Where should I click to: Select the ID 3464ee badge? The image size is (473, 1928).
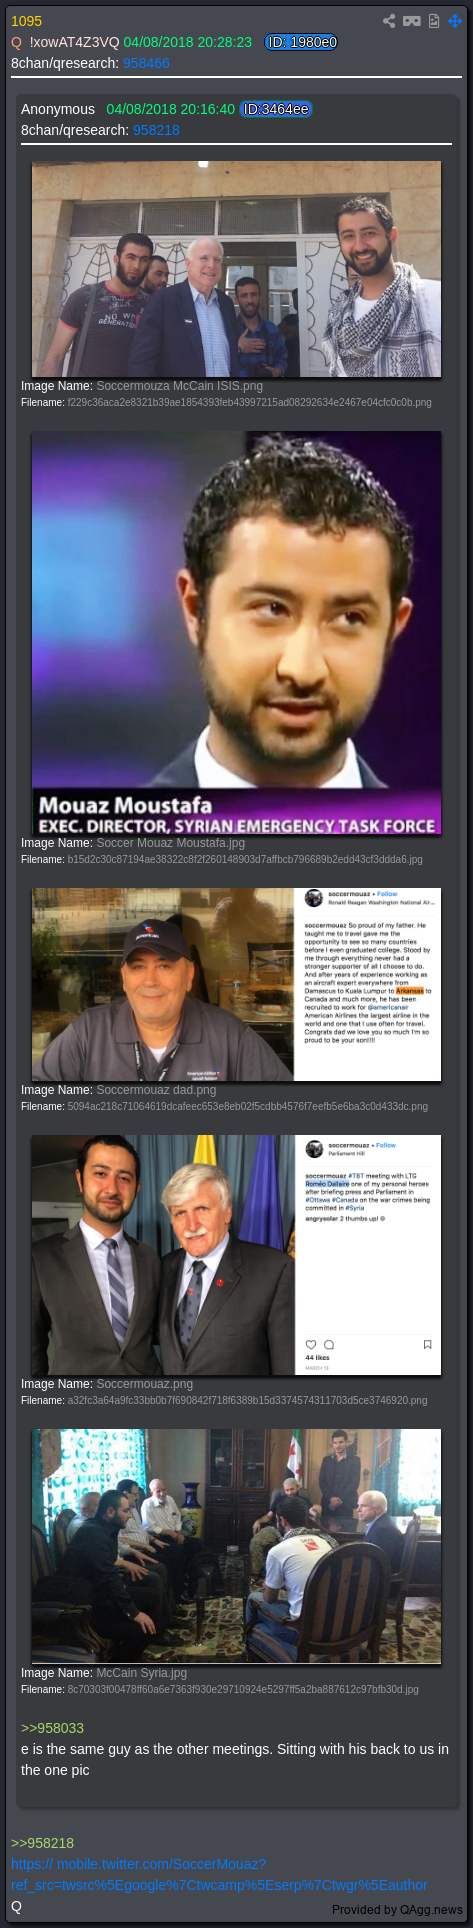click(276, 109)
